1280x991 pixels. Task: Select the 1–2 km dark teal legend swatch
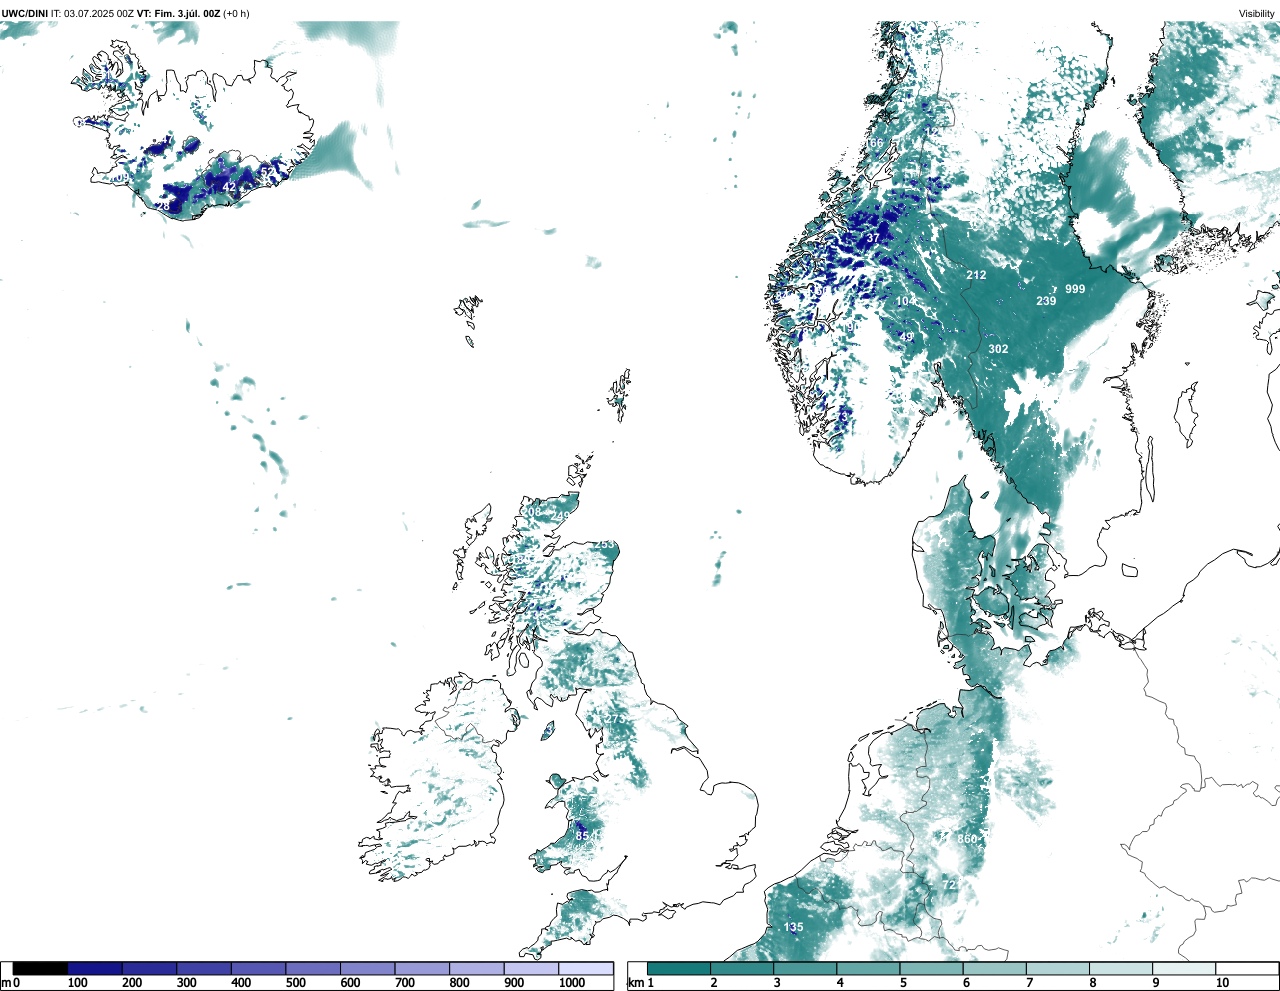pos(679,969)
